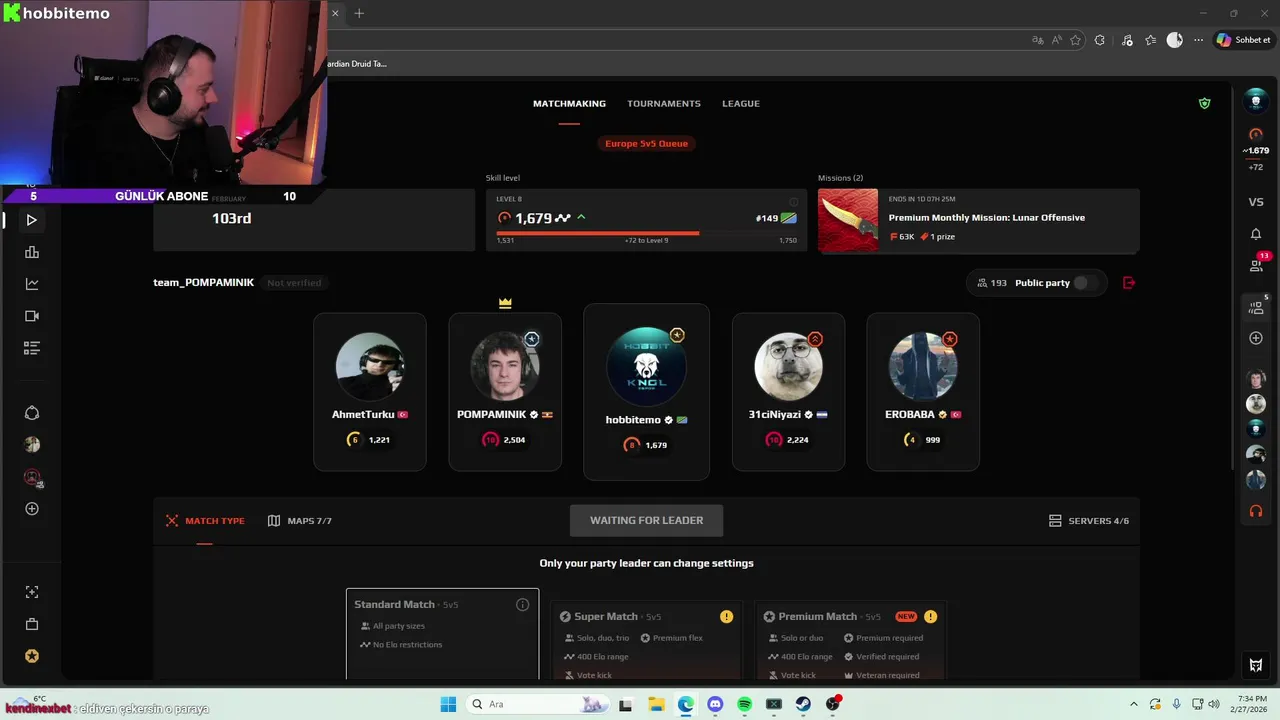Click the 103rd ranking card
The height and width of the screenshot is (720, 1280).
coord(314,220)
